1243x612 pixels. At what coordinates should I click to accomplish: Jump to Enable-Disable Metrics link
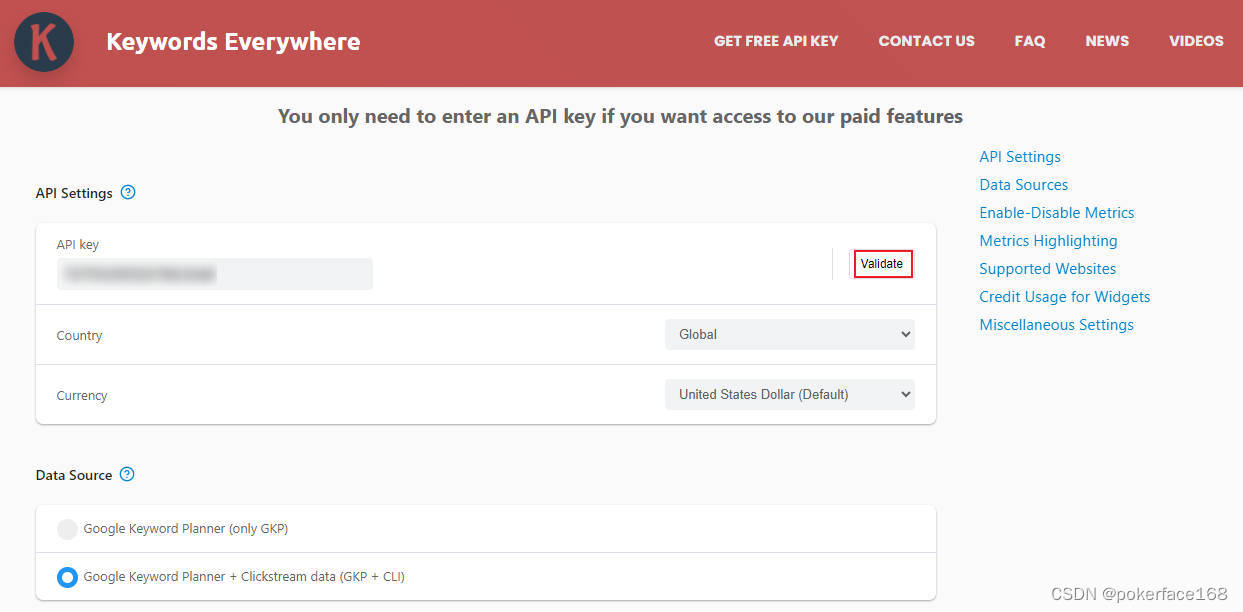tap(1056, 212)
